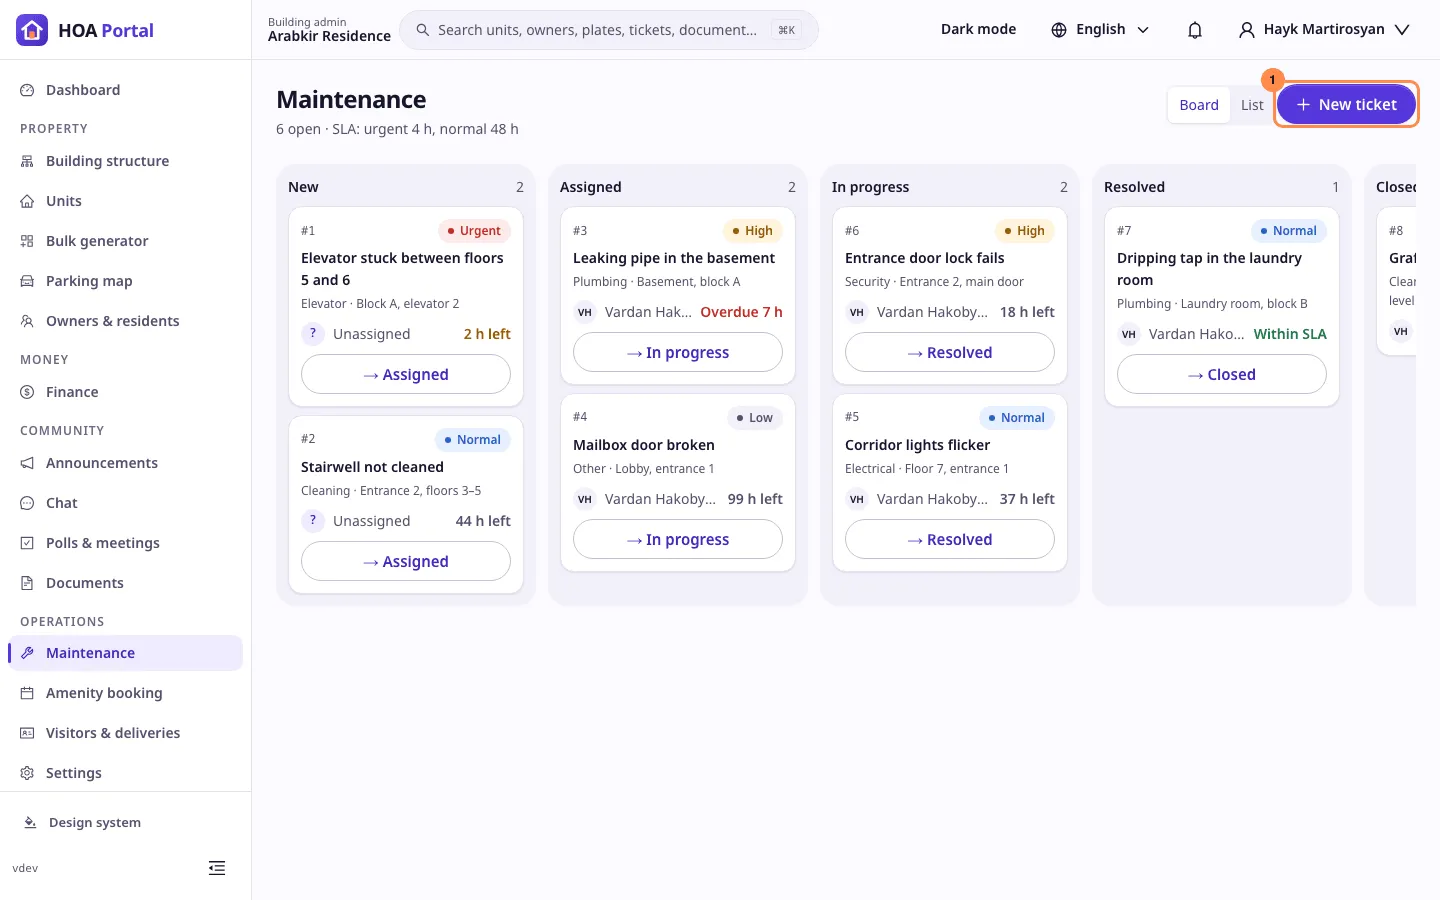Click Visitors & deliveries ID card icon
Image resolution: width=1440 pixels, height=900 pixels.
coord(27,733)
